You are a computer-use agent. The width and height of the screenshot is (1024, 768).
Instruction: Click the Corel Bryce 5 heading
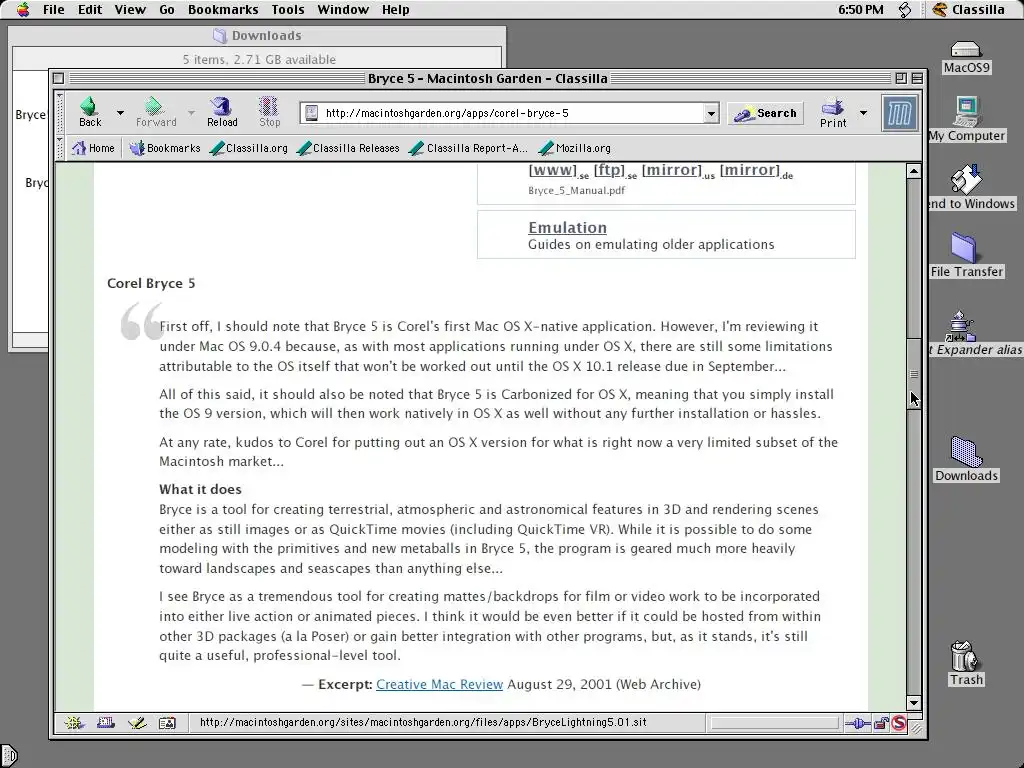pos(151,283)
